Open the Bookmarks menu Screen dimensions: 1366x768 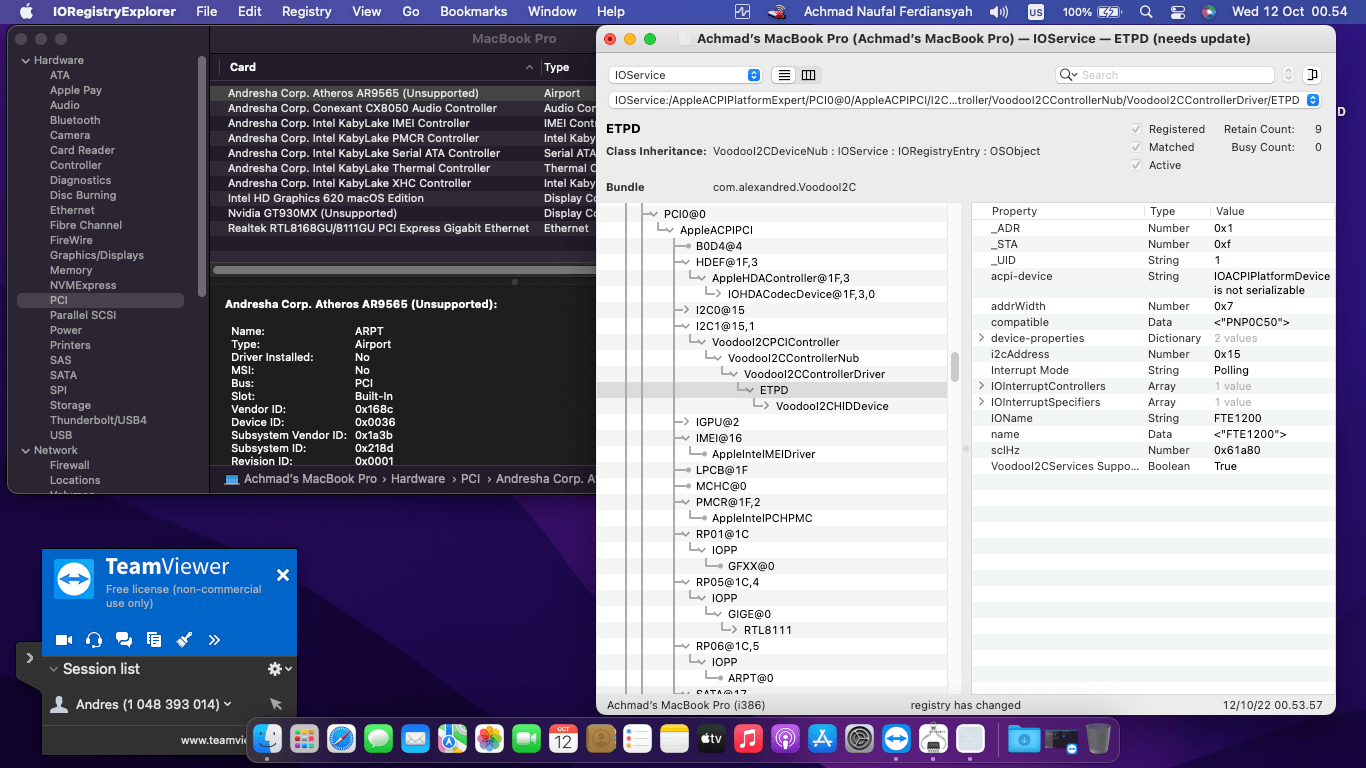coord(473,12)
